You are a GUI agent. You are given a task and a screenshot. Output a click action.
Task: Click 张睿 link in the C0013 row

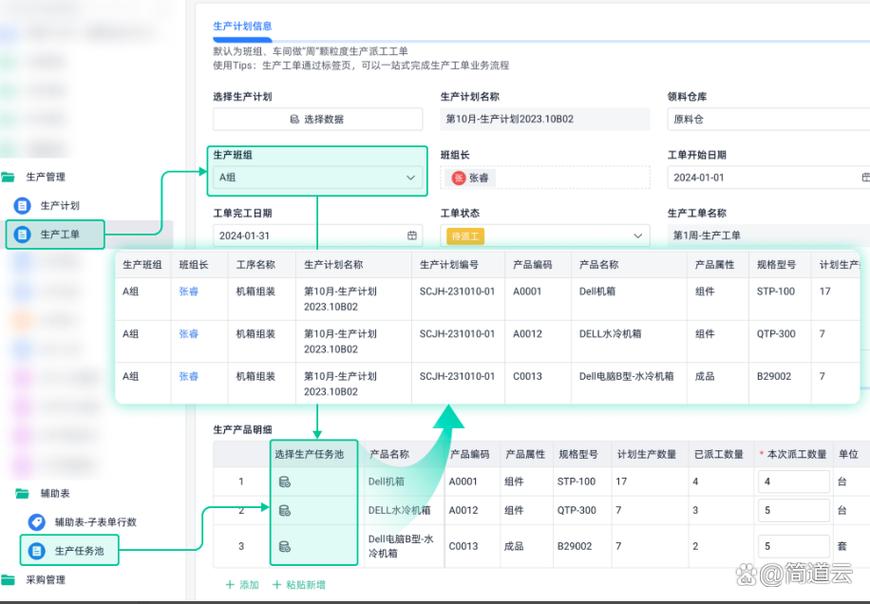pyautogui.click(x=189, y=376)
